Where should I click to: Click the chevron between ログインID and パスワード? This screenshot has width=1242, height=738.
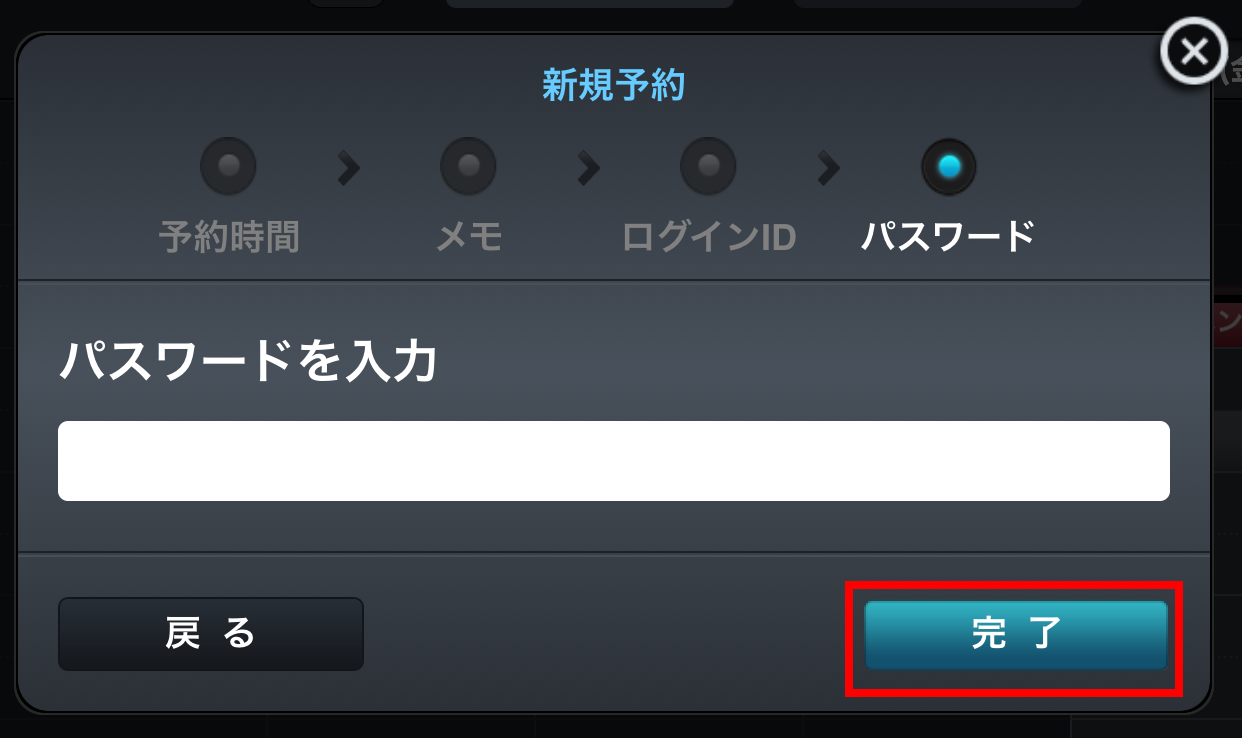point(828,168)
